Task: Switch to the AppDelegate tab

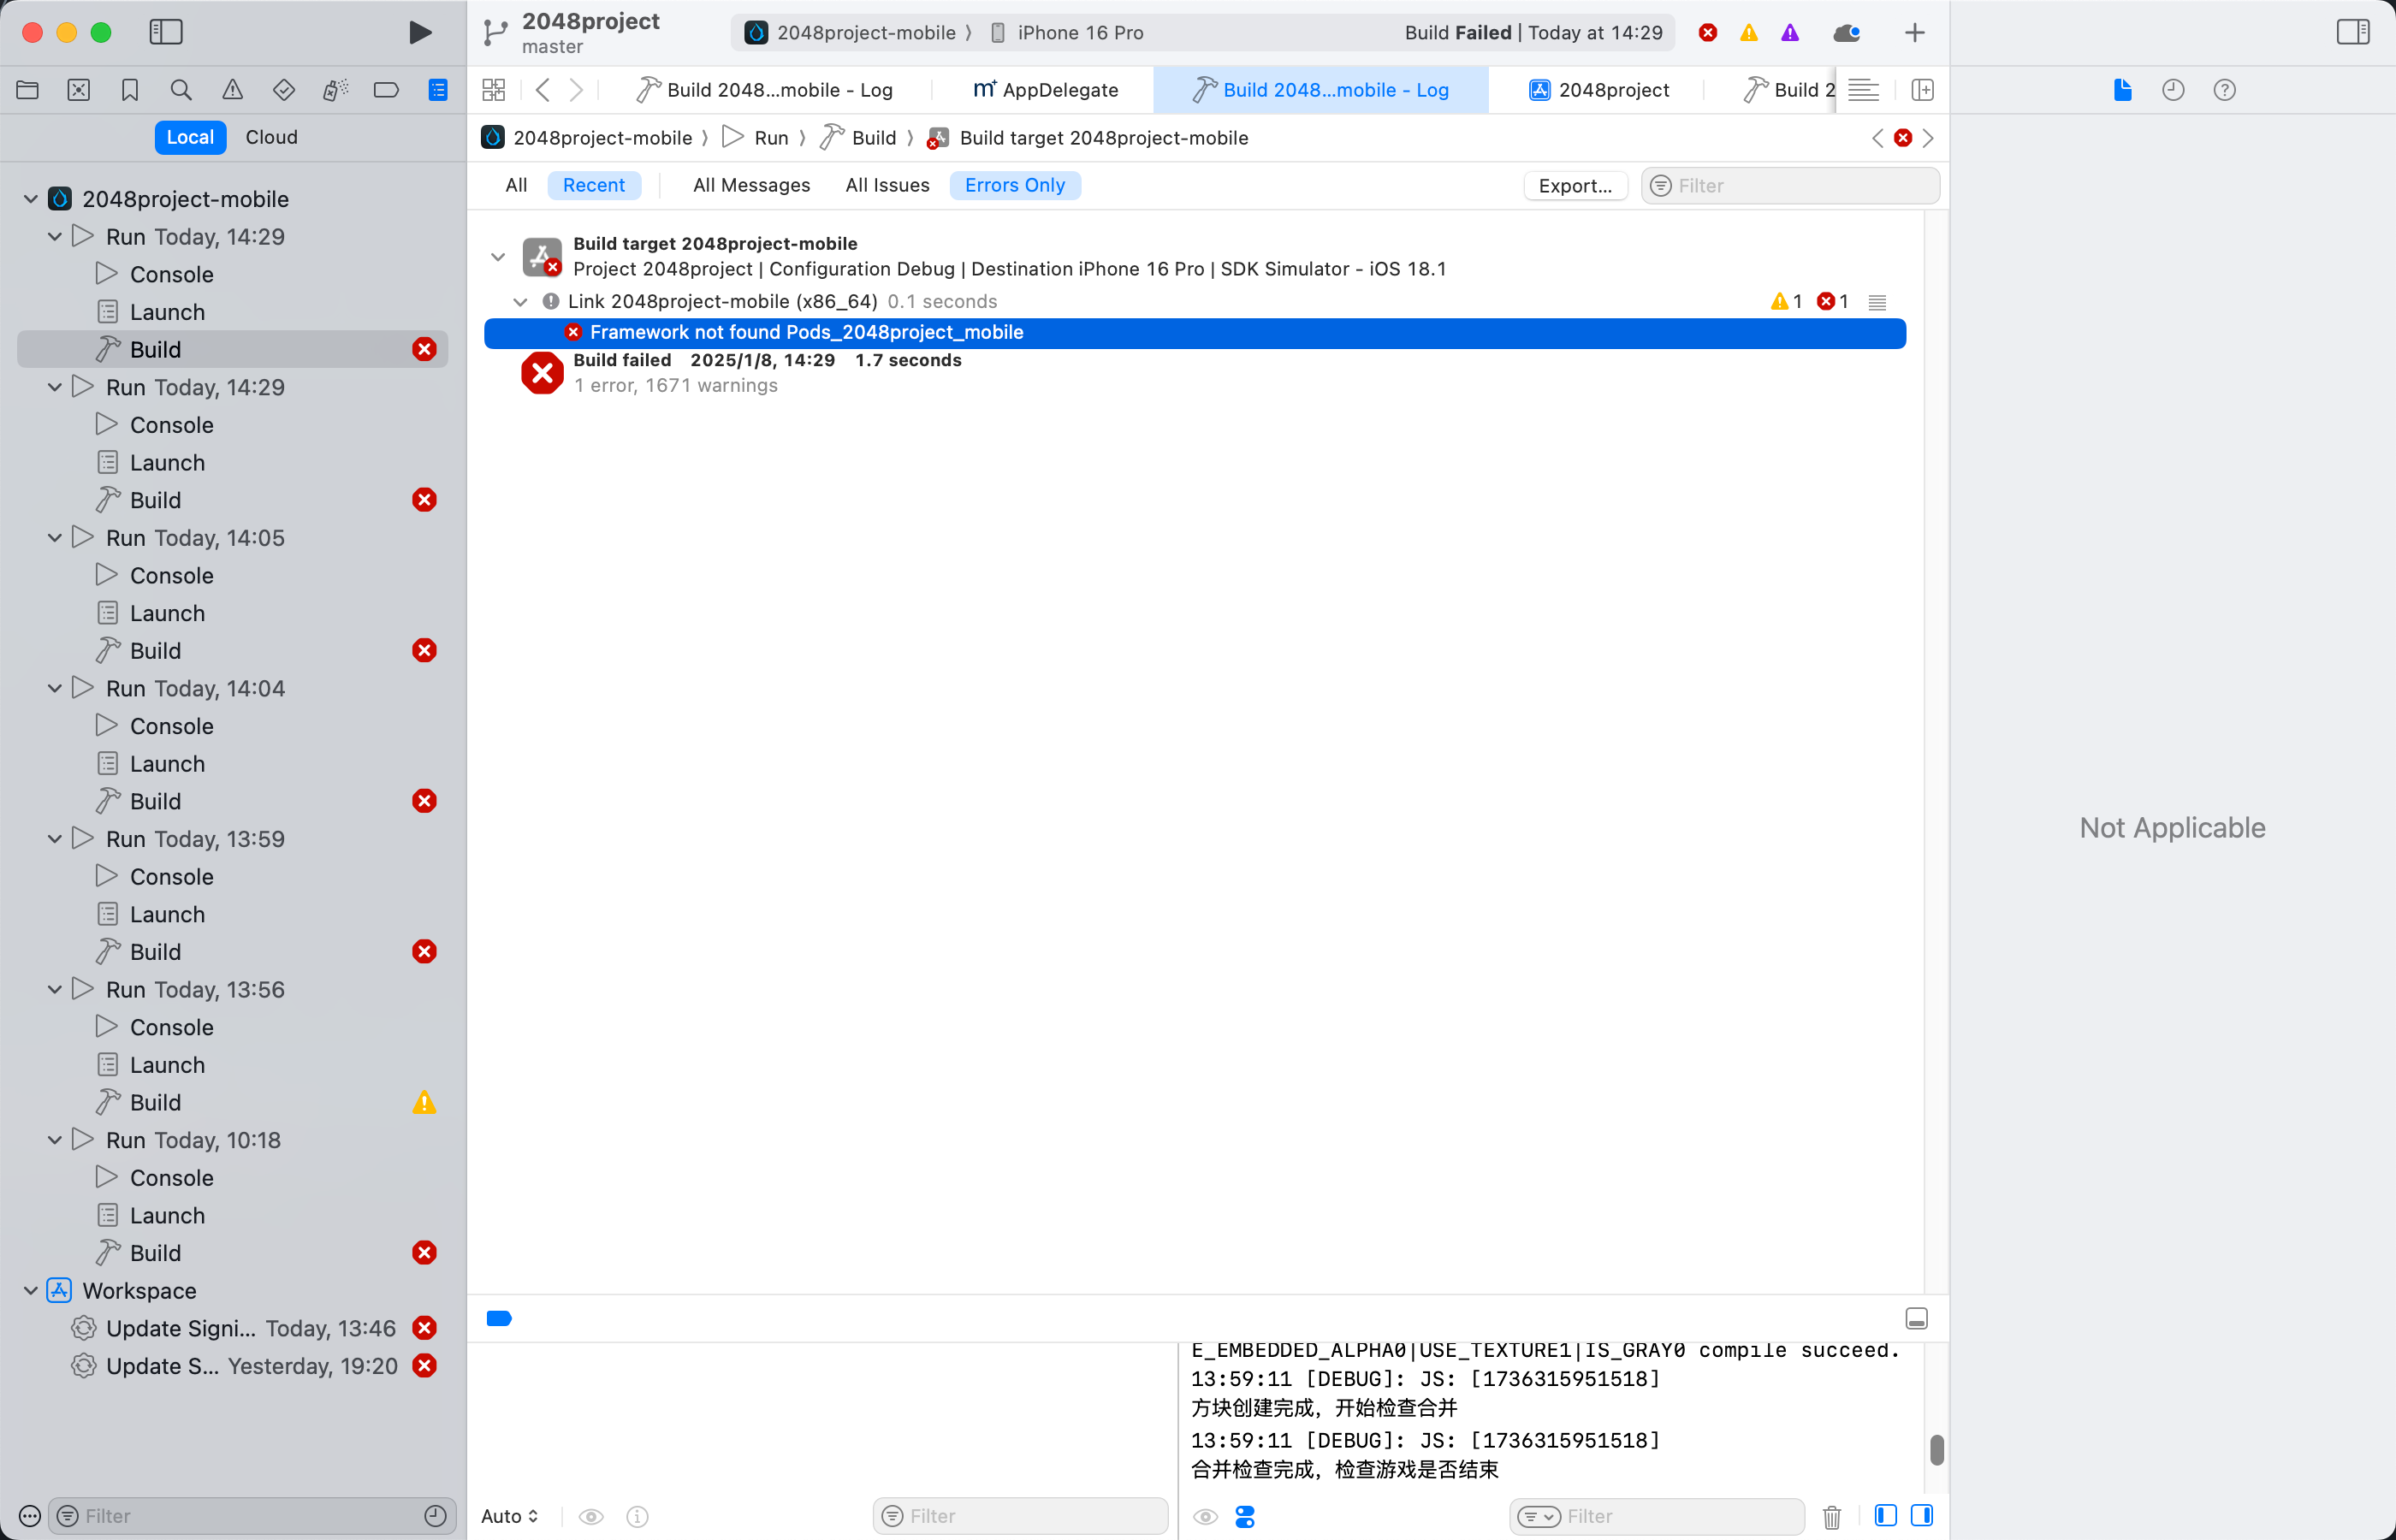Action: tap(1045, 90)
